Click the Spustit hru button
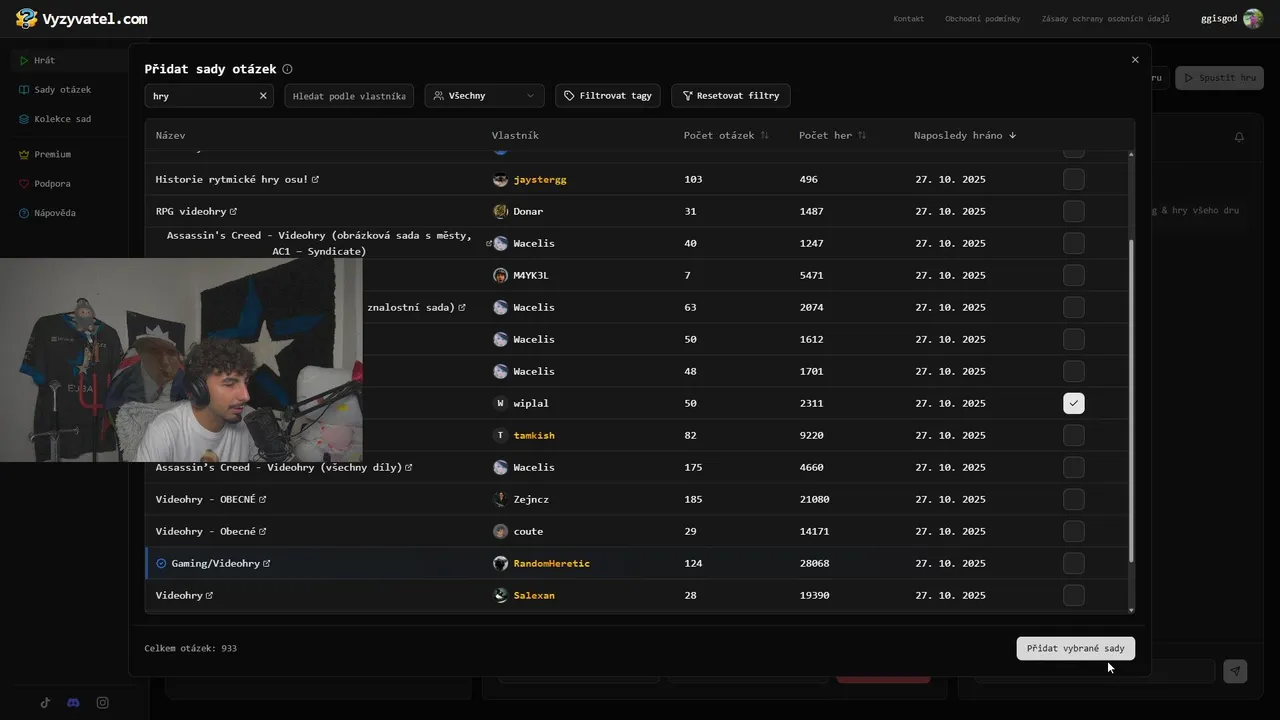This screenshot has height=720, width=1280. coord(1219,78)
